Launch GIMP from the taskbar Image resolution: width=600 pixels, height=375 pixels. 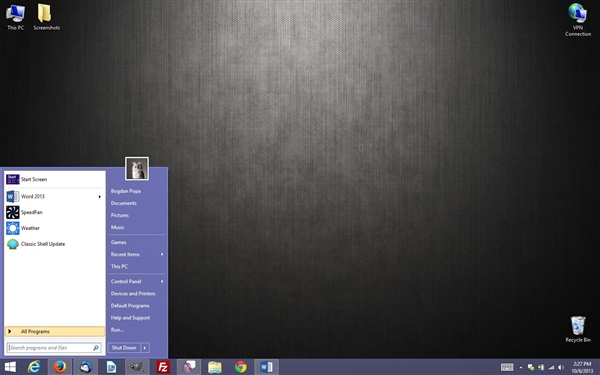137,367
